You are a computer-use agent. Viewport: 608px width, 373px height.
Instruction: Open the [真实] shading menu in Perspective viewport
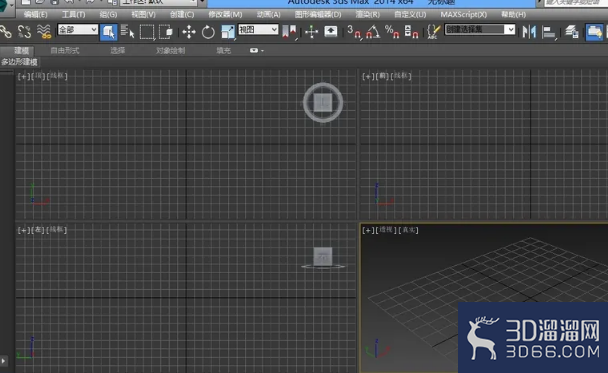409,230
